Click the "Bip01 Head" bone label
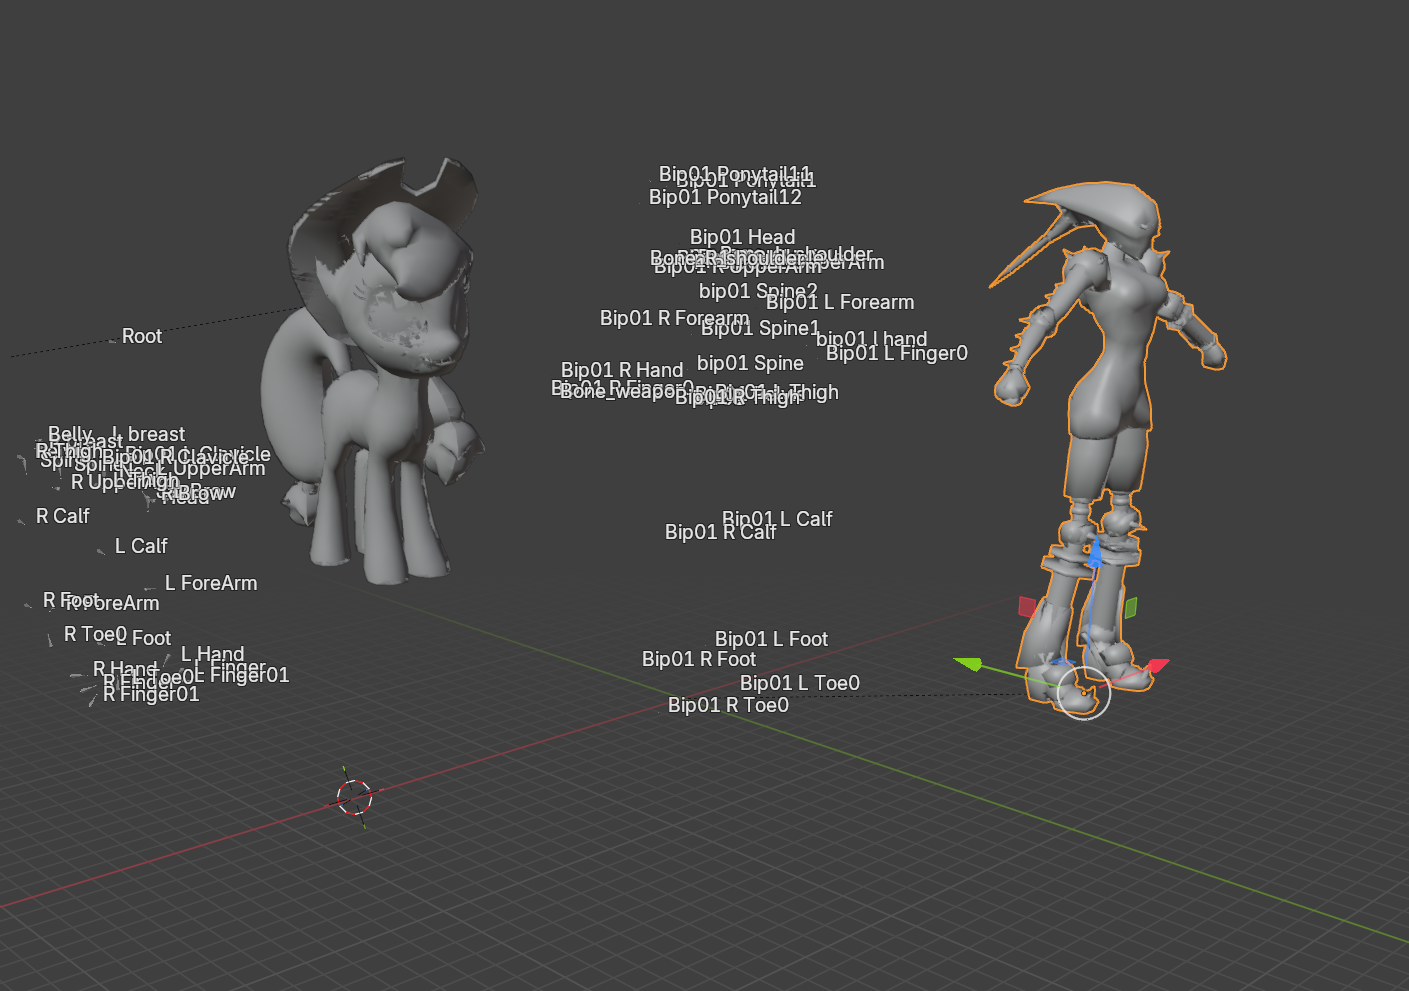Image resolution: width=1409 pixels, height=991 pixels. point(743,237)
